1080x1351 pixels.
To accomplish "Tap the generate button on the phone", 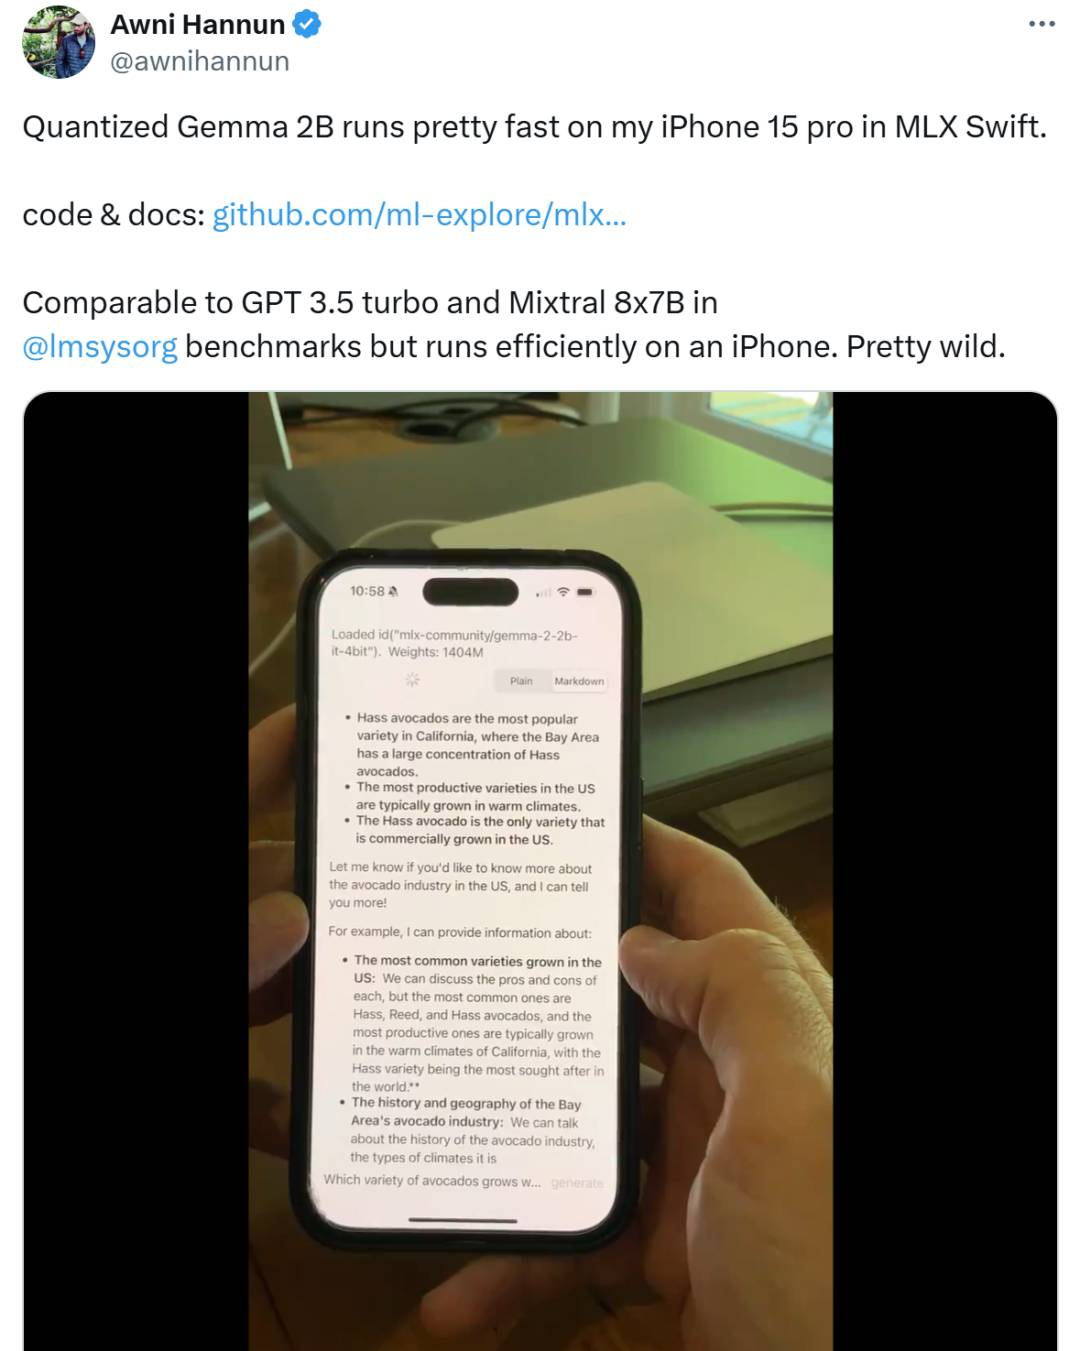I will 577,1183.
